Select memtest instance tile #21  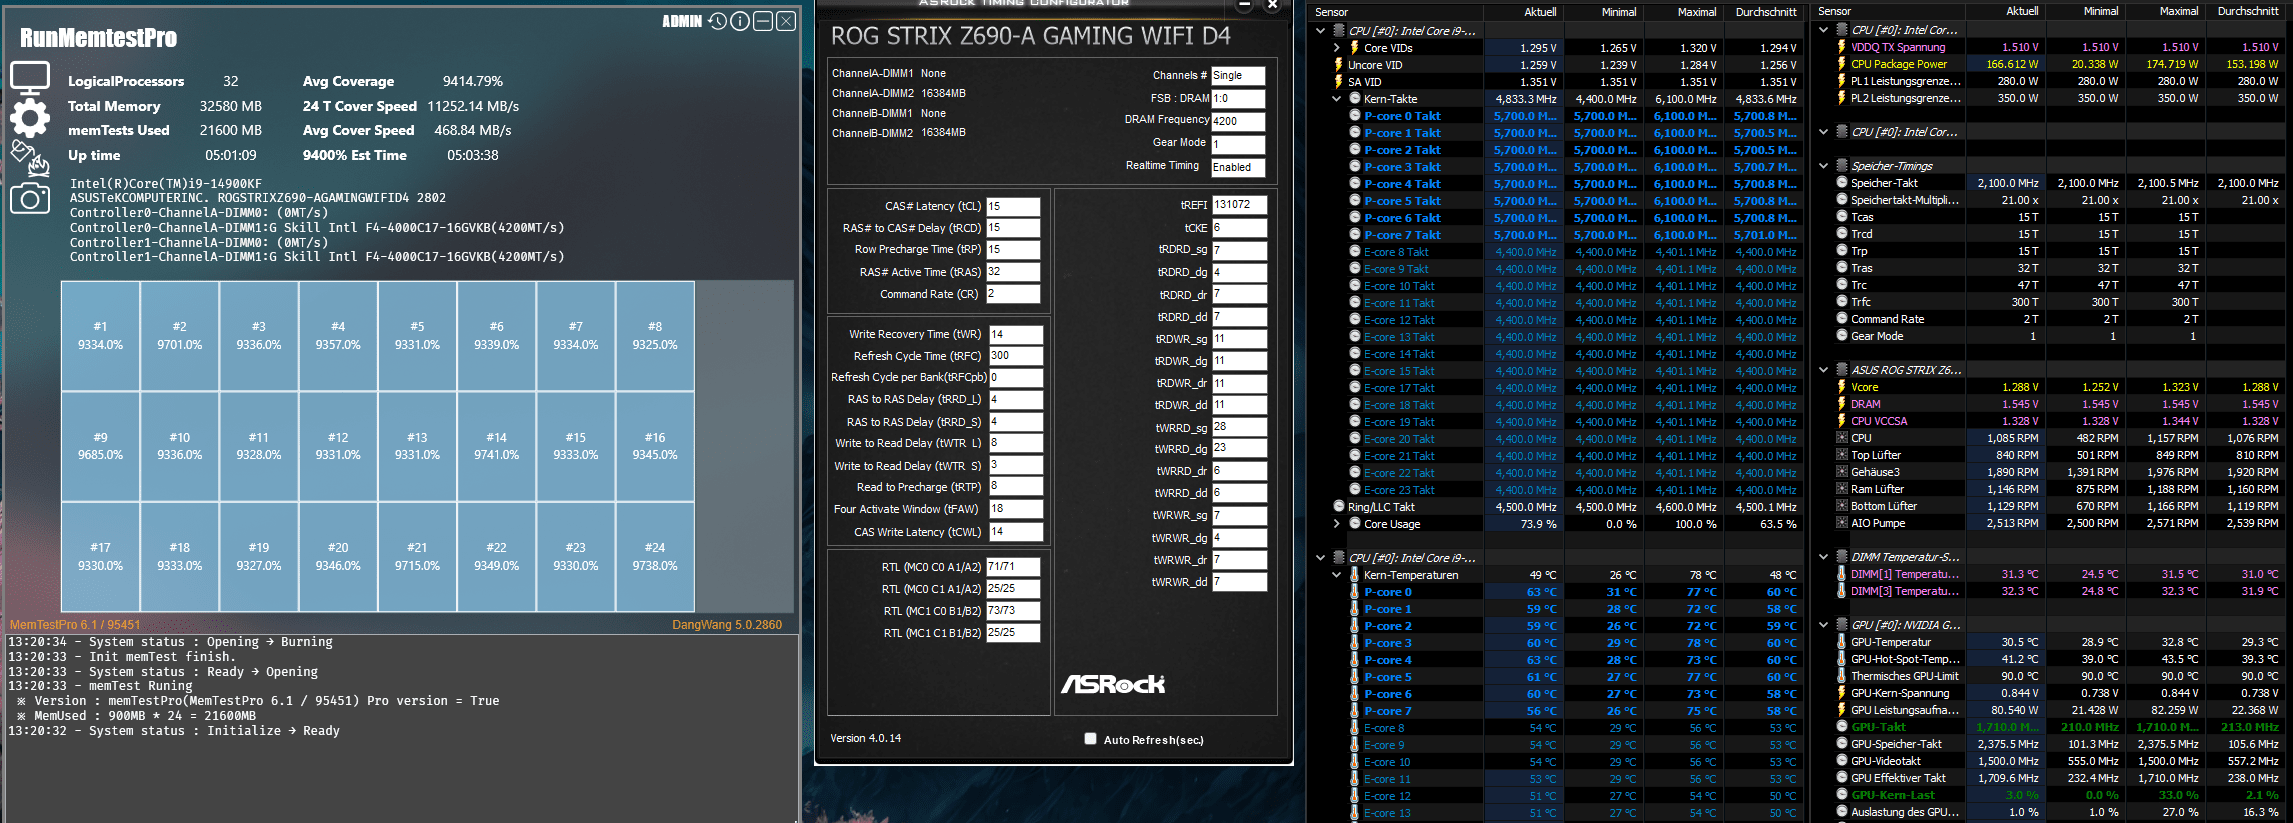418,557
